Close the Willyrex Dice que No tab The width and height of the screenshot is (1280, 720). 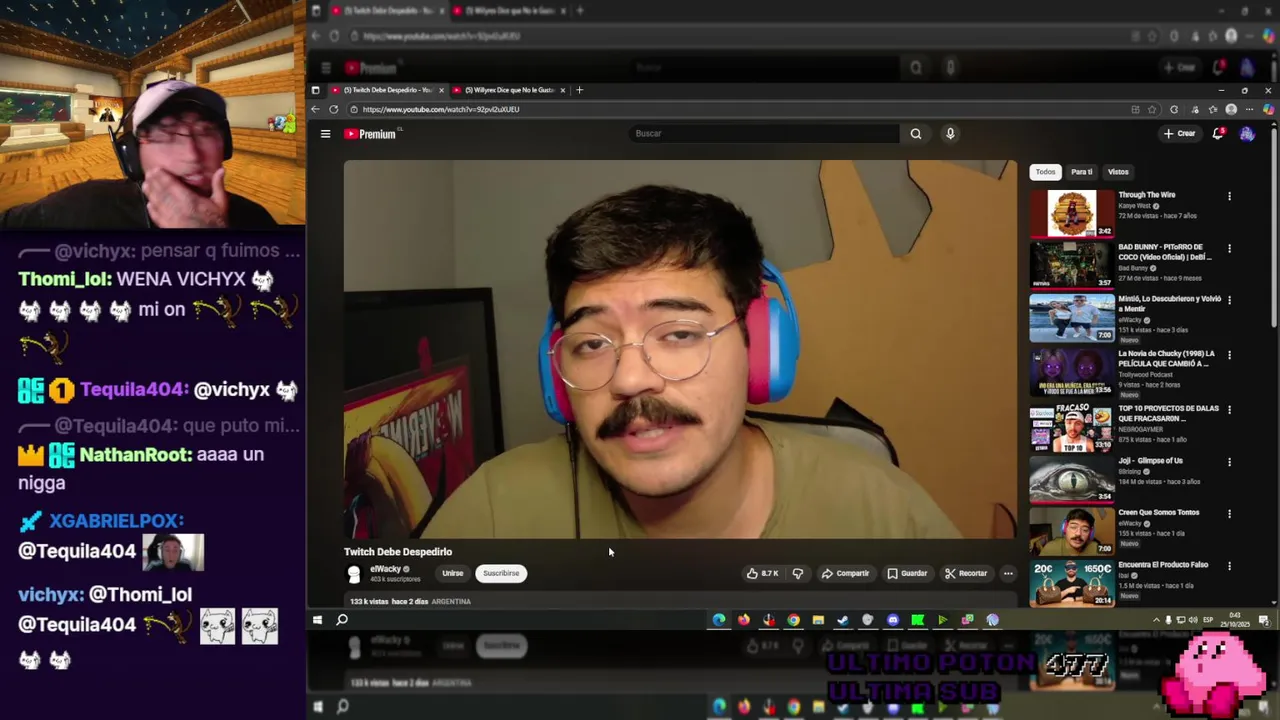[562, 90]
